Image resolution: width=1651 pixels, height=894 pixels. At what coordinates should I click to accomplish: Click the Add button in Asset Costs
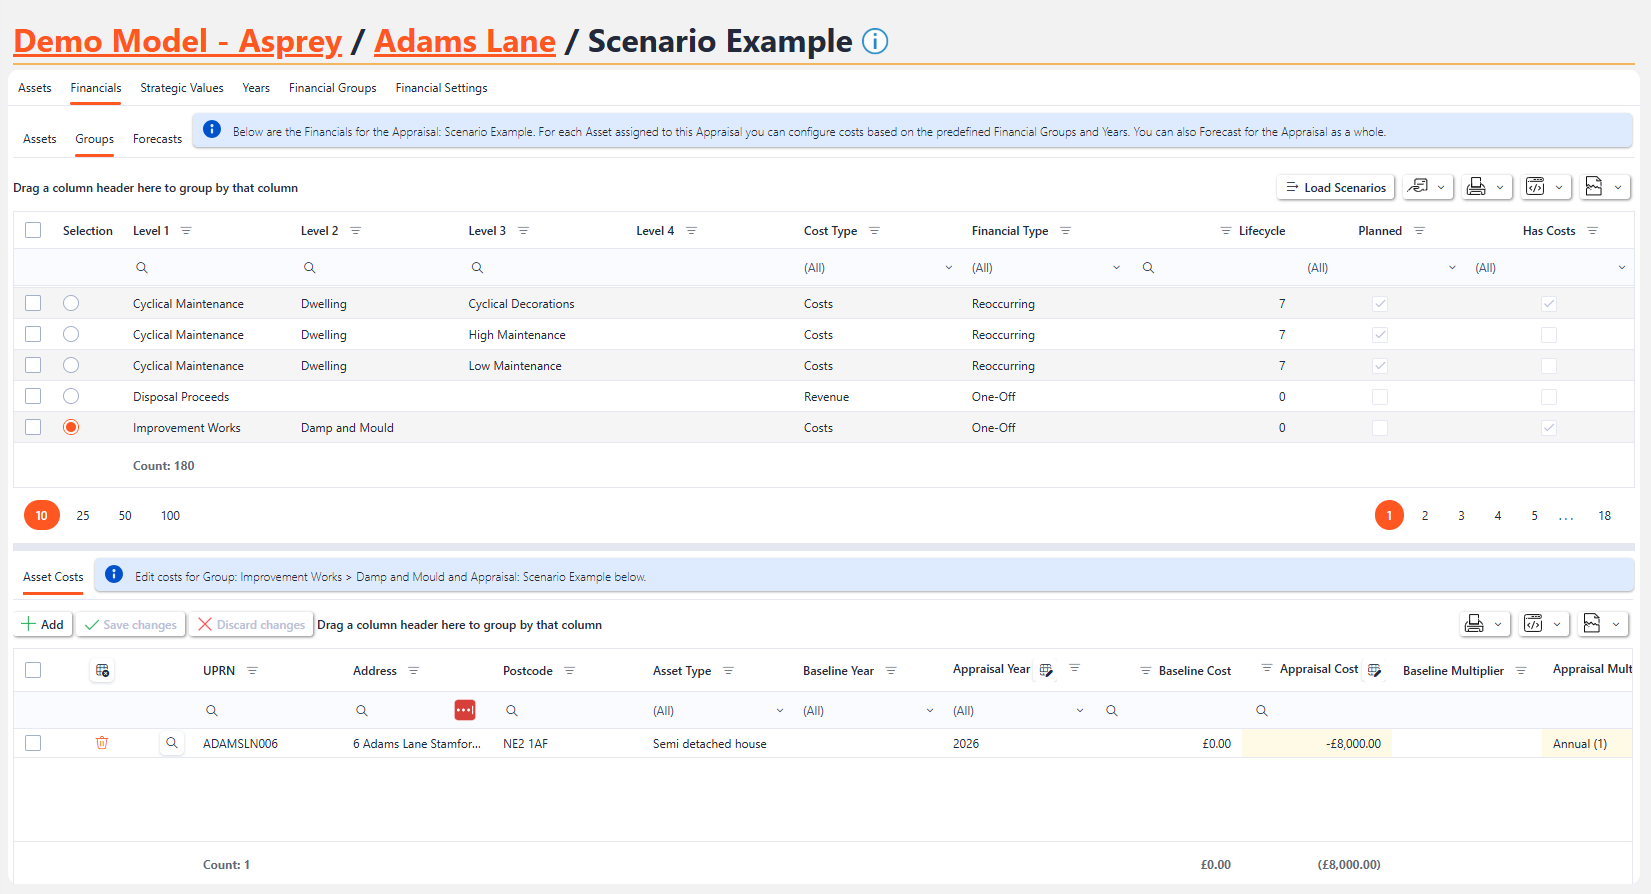click(43, 624)
